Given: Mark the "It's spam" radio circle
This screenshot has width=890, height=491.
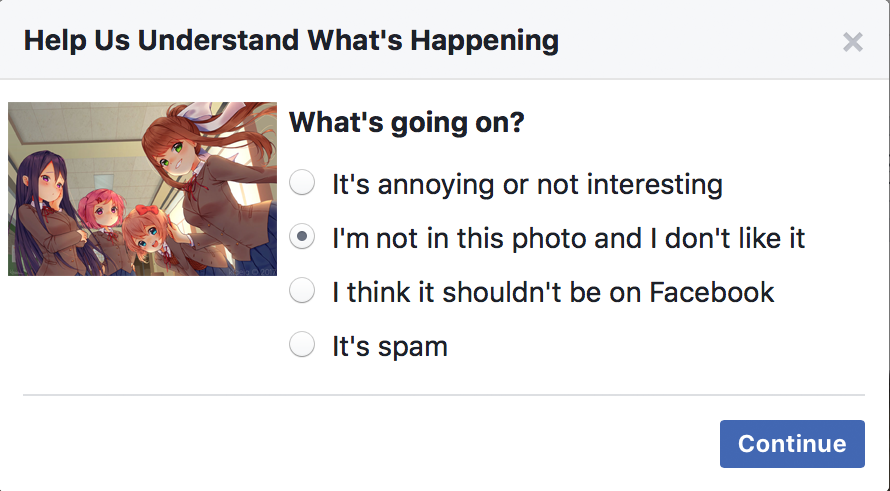Looking at the screenshot, I should [x=302, y=345].
